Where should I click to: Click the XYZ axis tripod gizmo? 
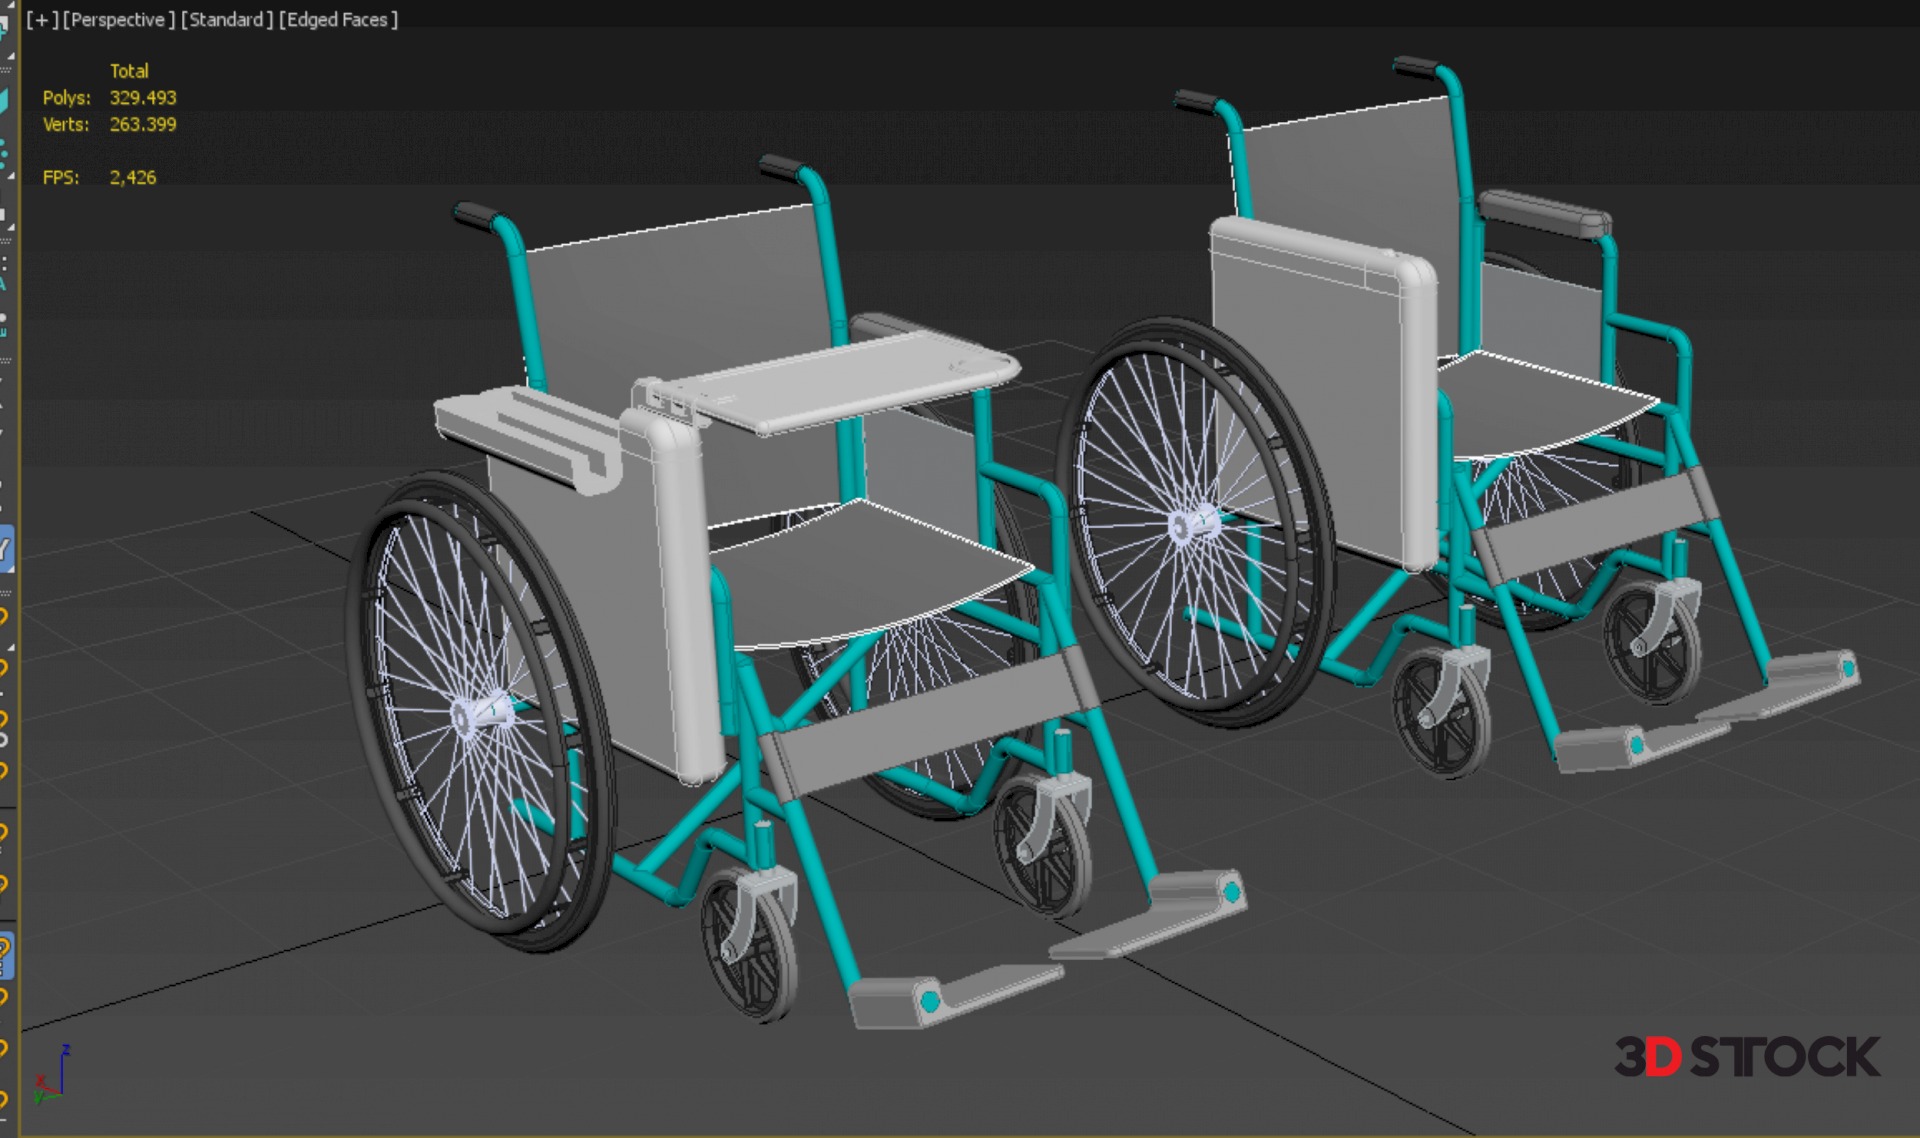click(52, 1075)
